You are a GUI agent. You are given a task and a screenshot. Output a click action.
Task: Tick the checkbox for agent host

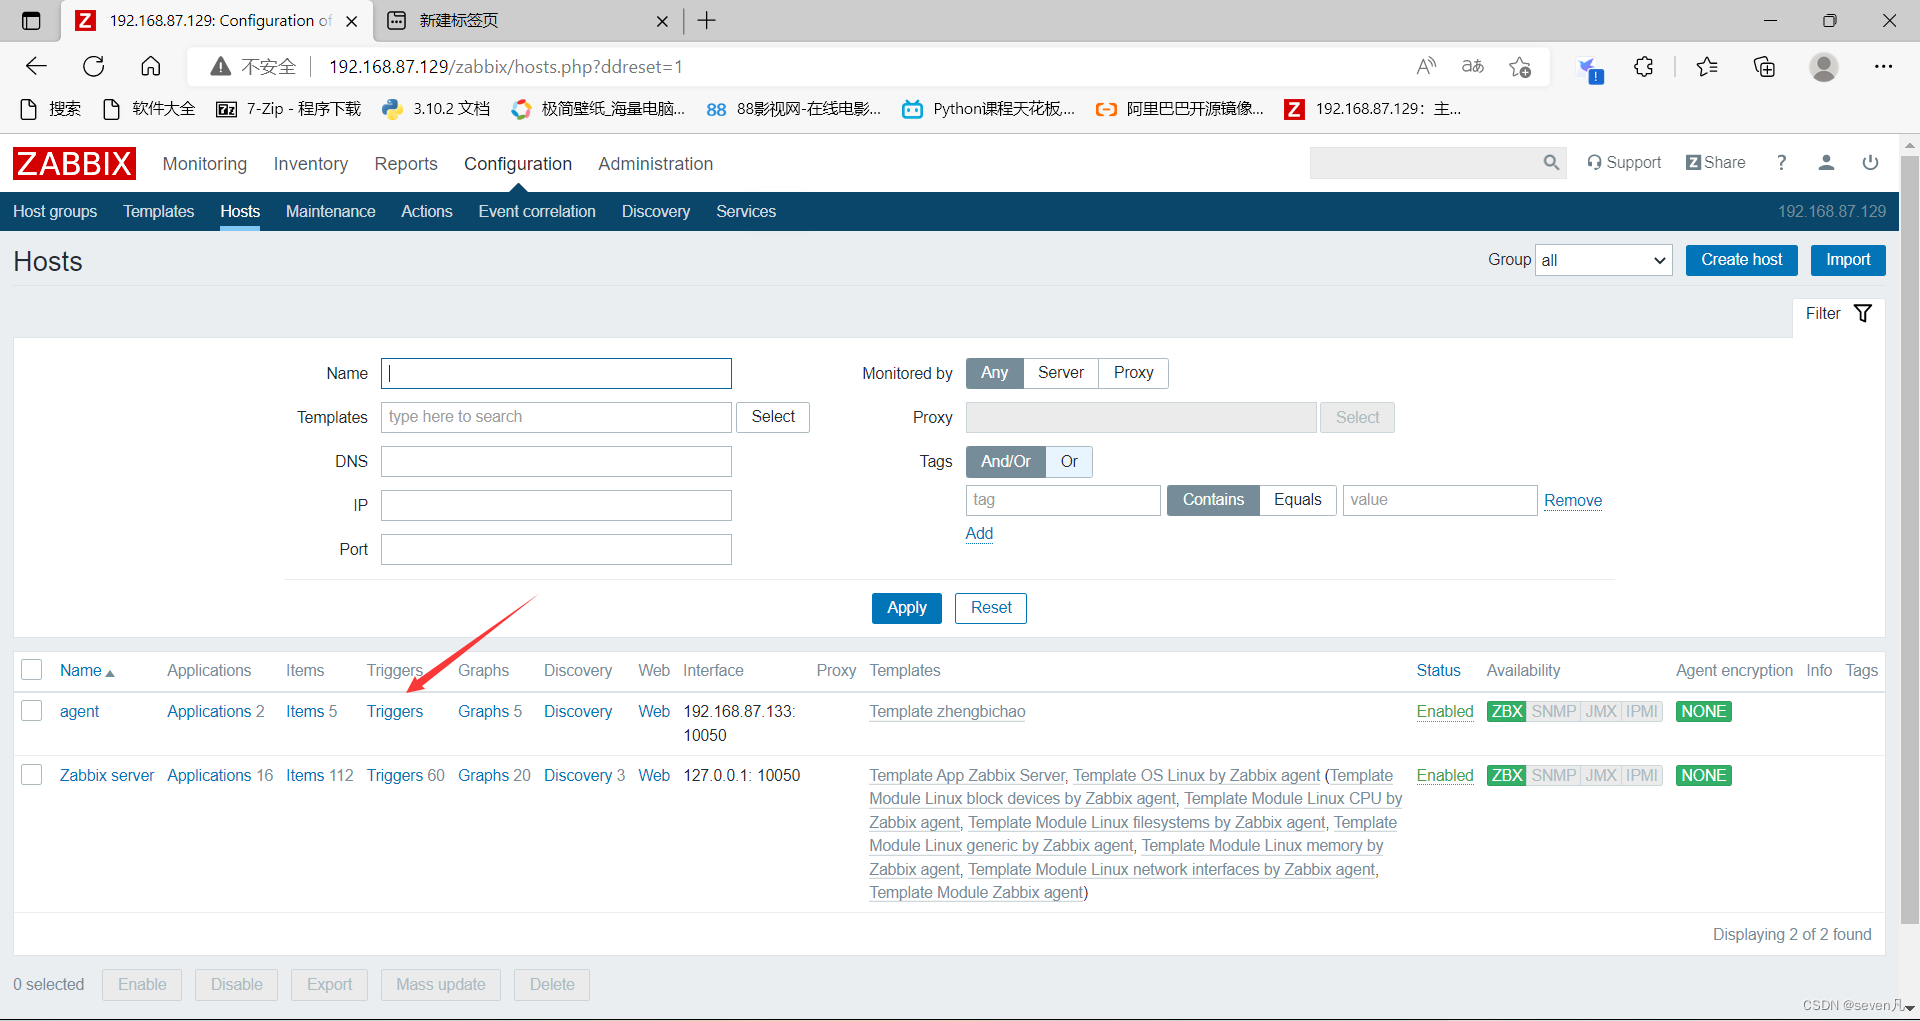point(32,711)
